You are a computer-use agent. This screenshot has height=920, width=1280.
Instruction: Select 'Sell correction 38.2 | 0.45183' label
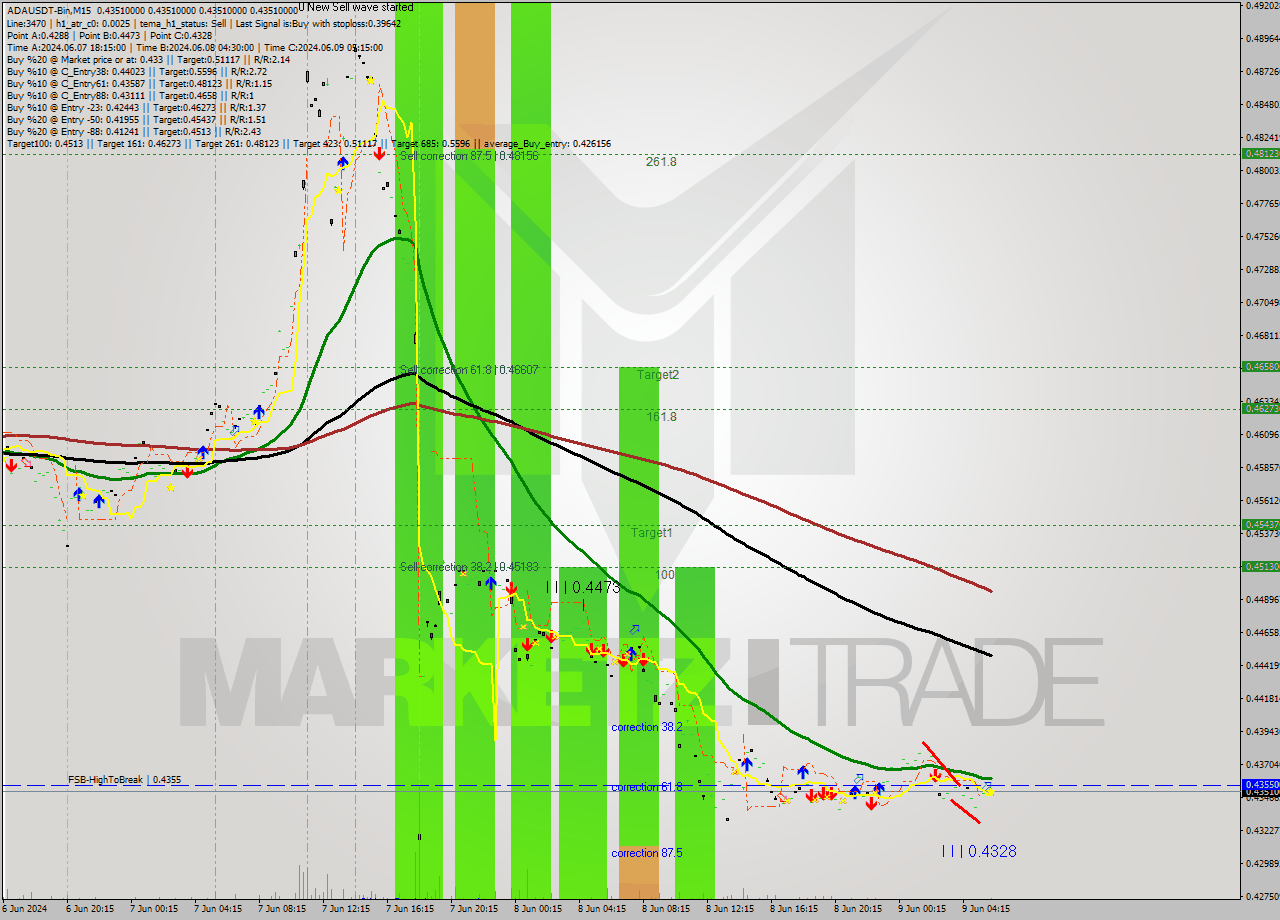[x=469, y=567]
